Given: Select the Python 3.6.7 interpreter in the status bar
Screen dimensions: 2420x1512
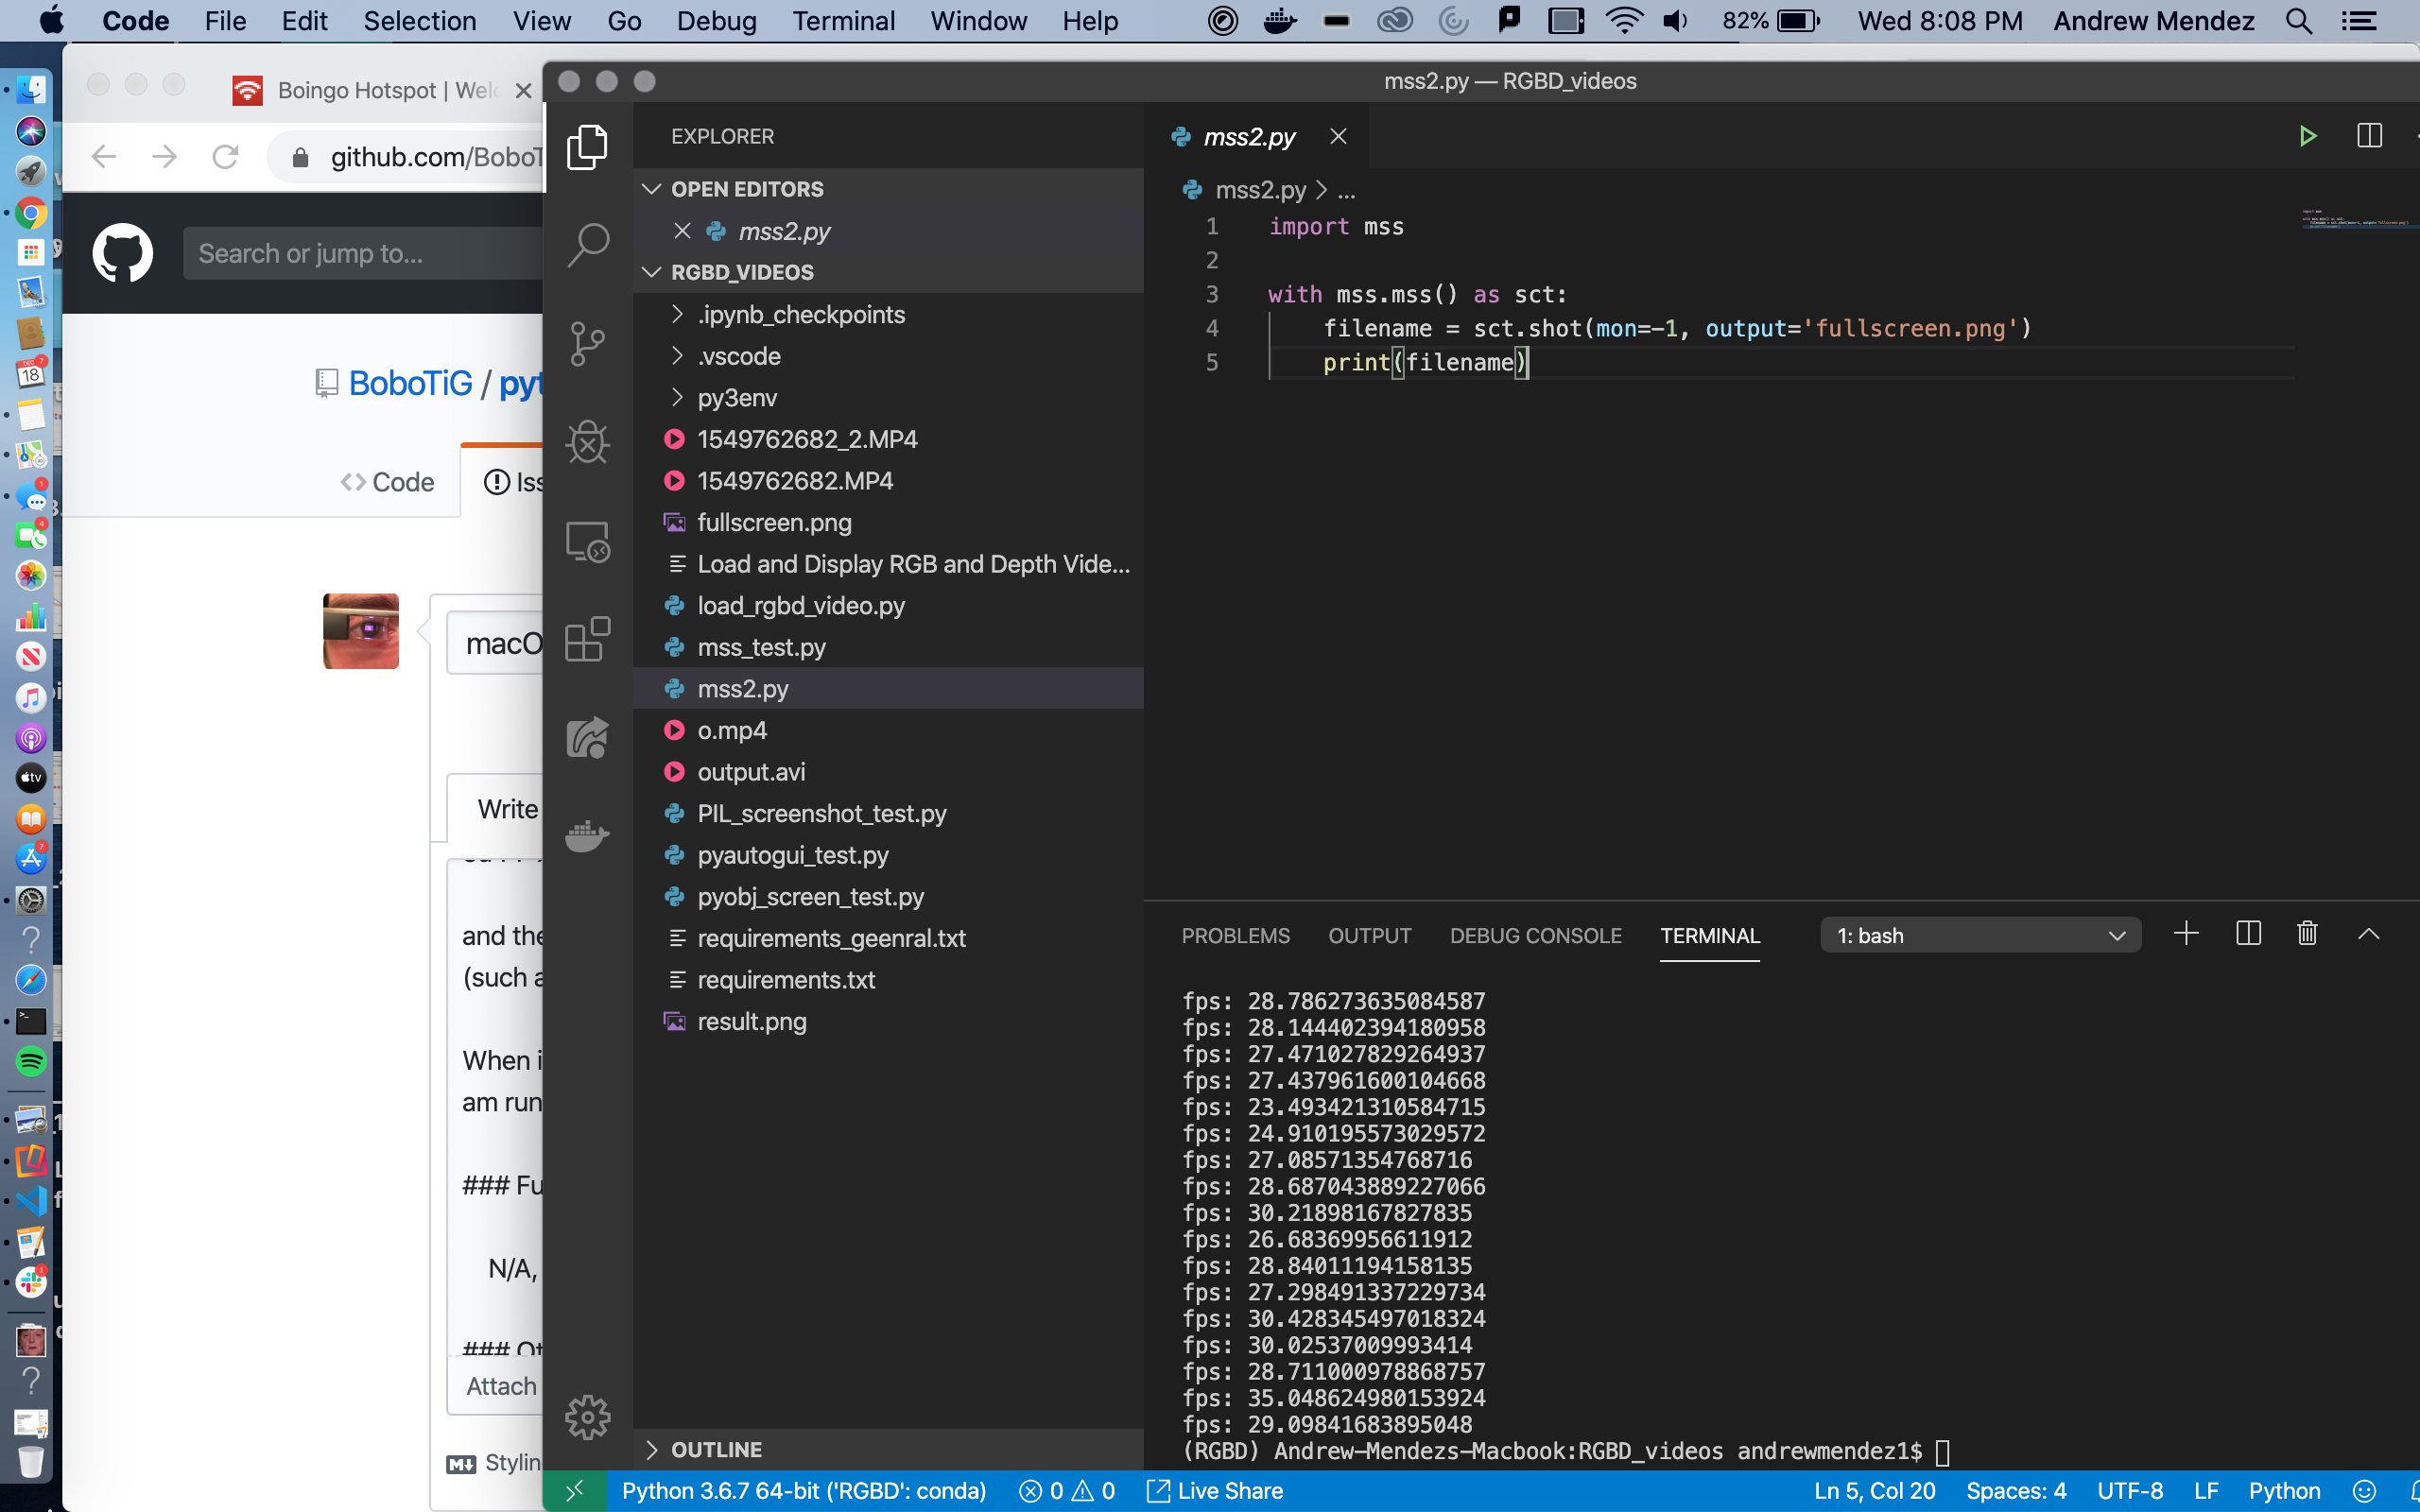Looking at the screenshot, I should coord(803,1491).
